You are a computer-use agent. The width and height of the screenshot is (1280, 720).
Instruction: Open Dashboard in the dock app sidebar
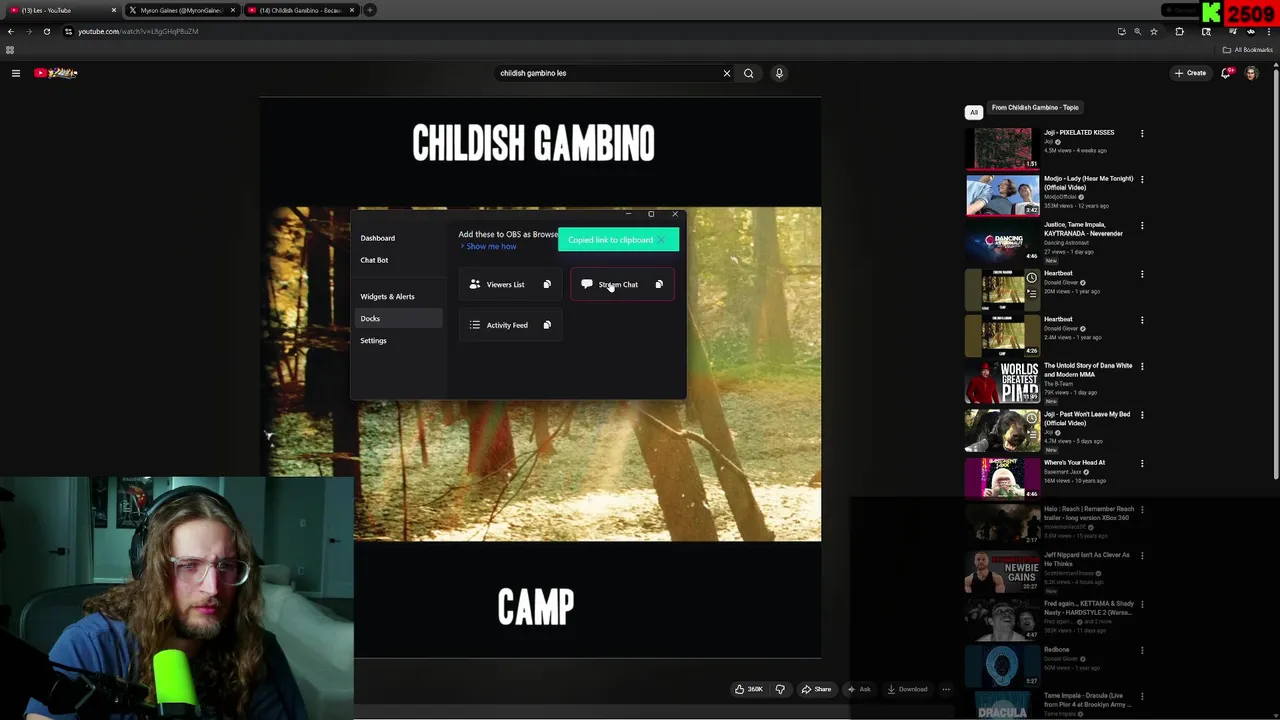point(378,238)
